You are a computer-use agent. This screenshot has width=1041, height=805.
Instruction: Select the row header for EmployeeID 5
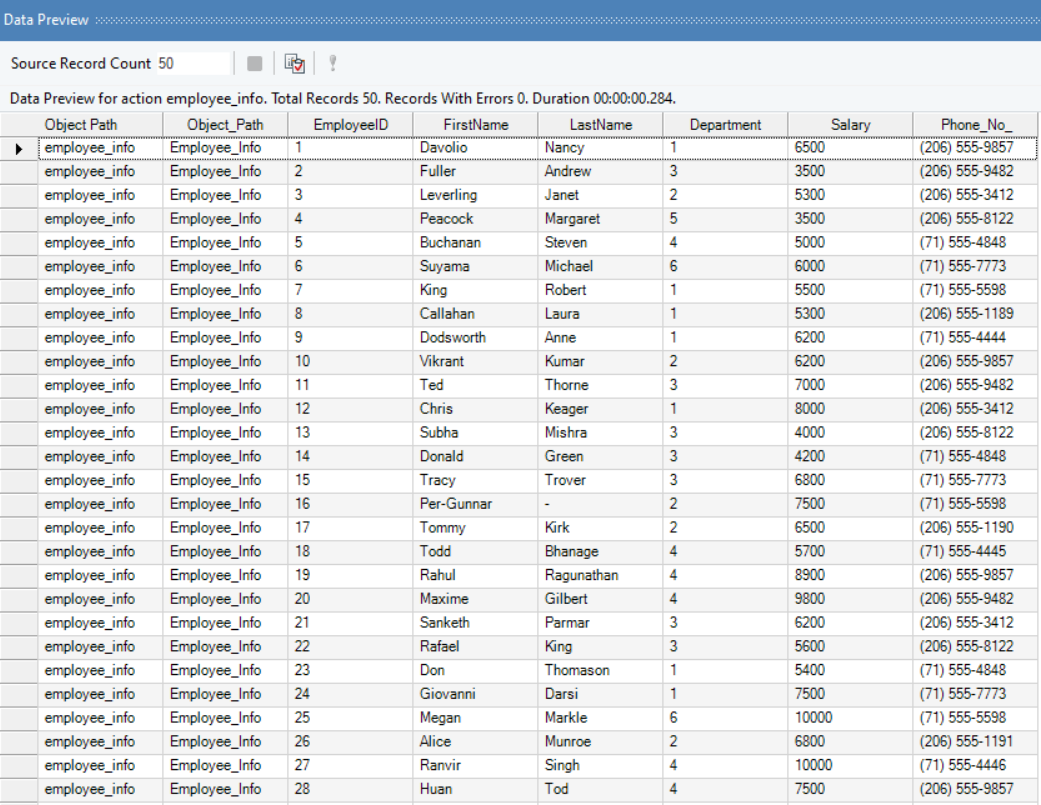pyautogui.click(x=19, y=243)
